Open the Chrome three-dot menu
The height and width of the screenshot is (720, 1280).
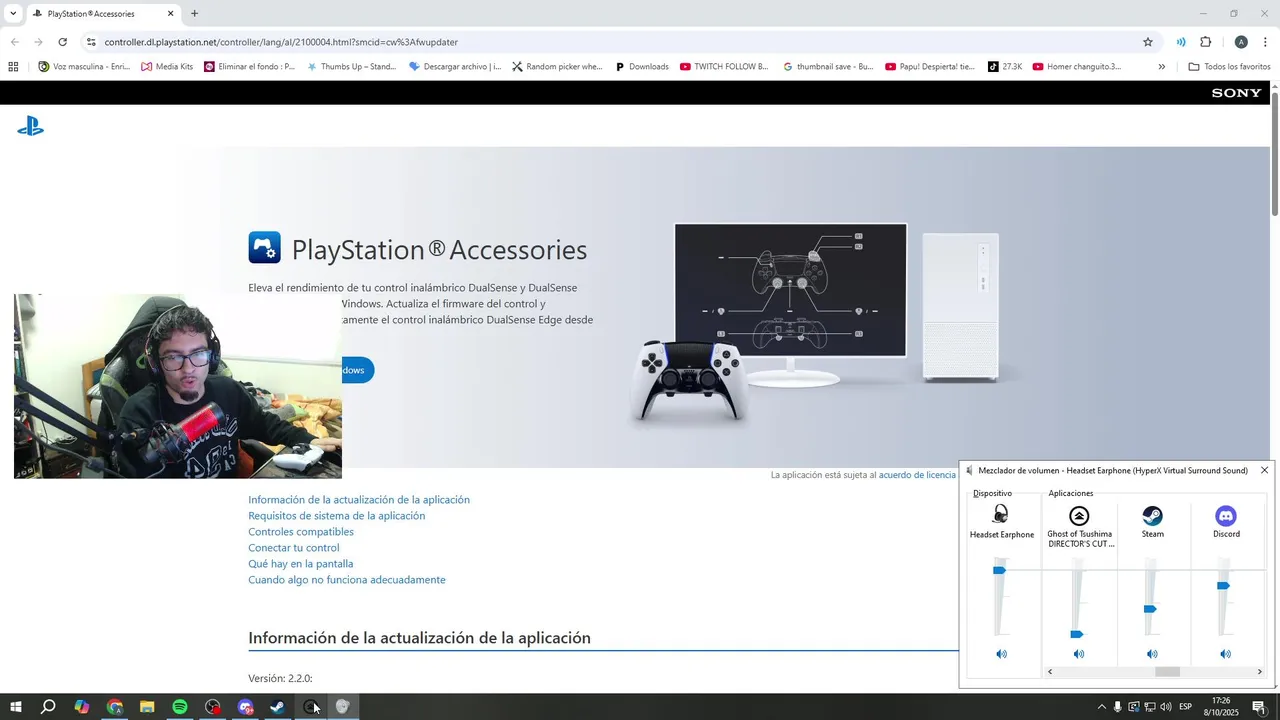pyautogui.click(x=1265, y=42)
